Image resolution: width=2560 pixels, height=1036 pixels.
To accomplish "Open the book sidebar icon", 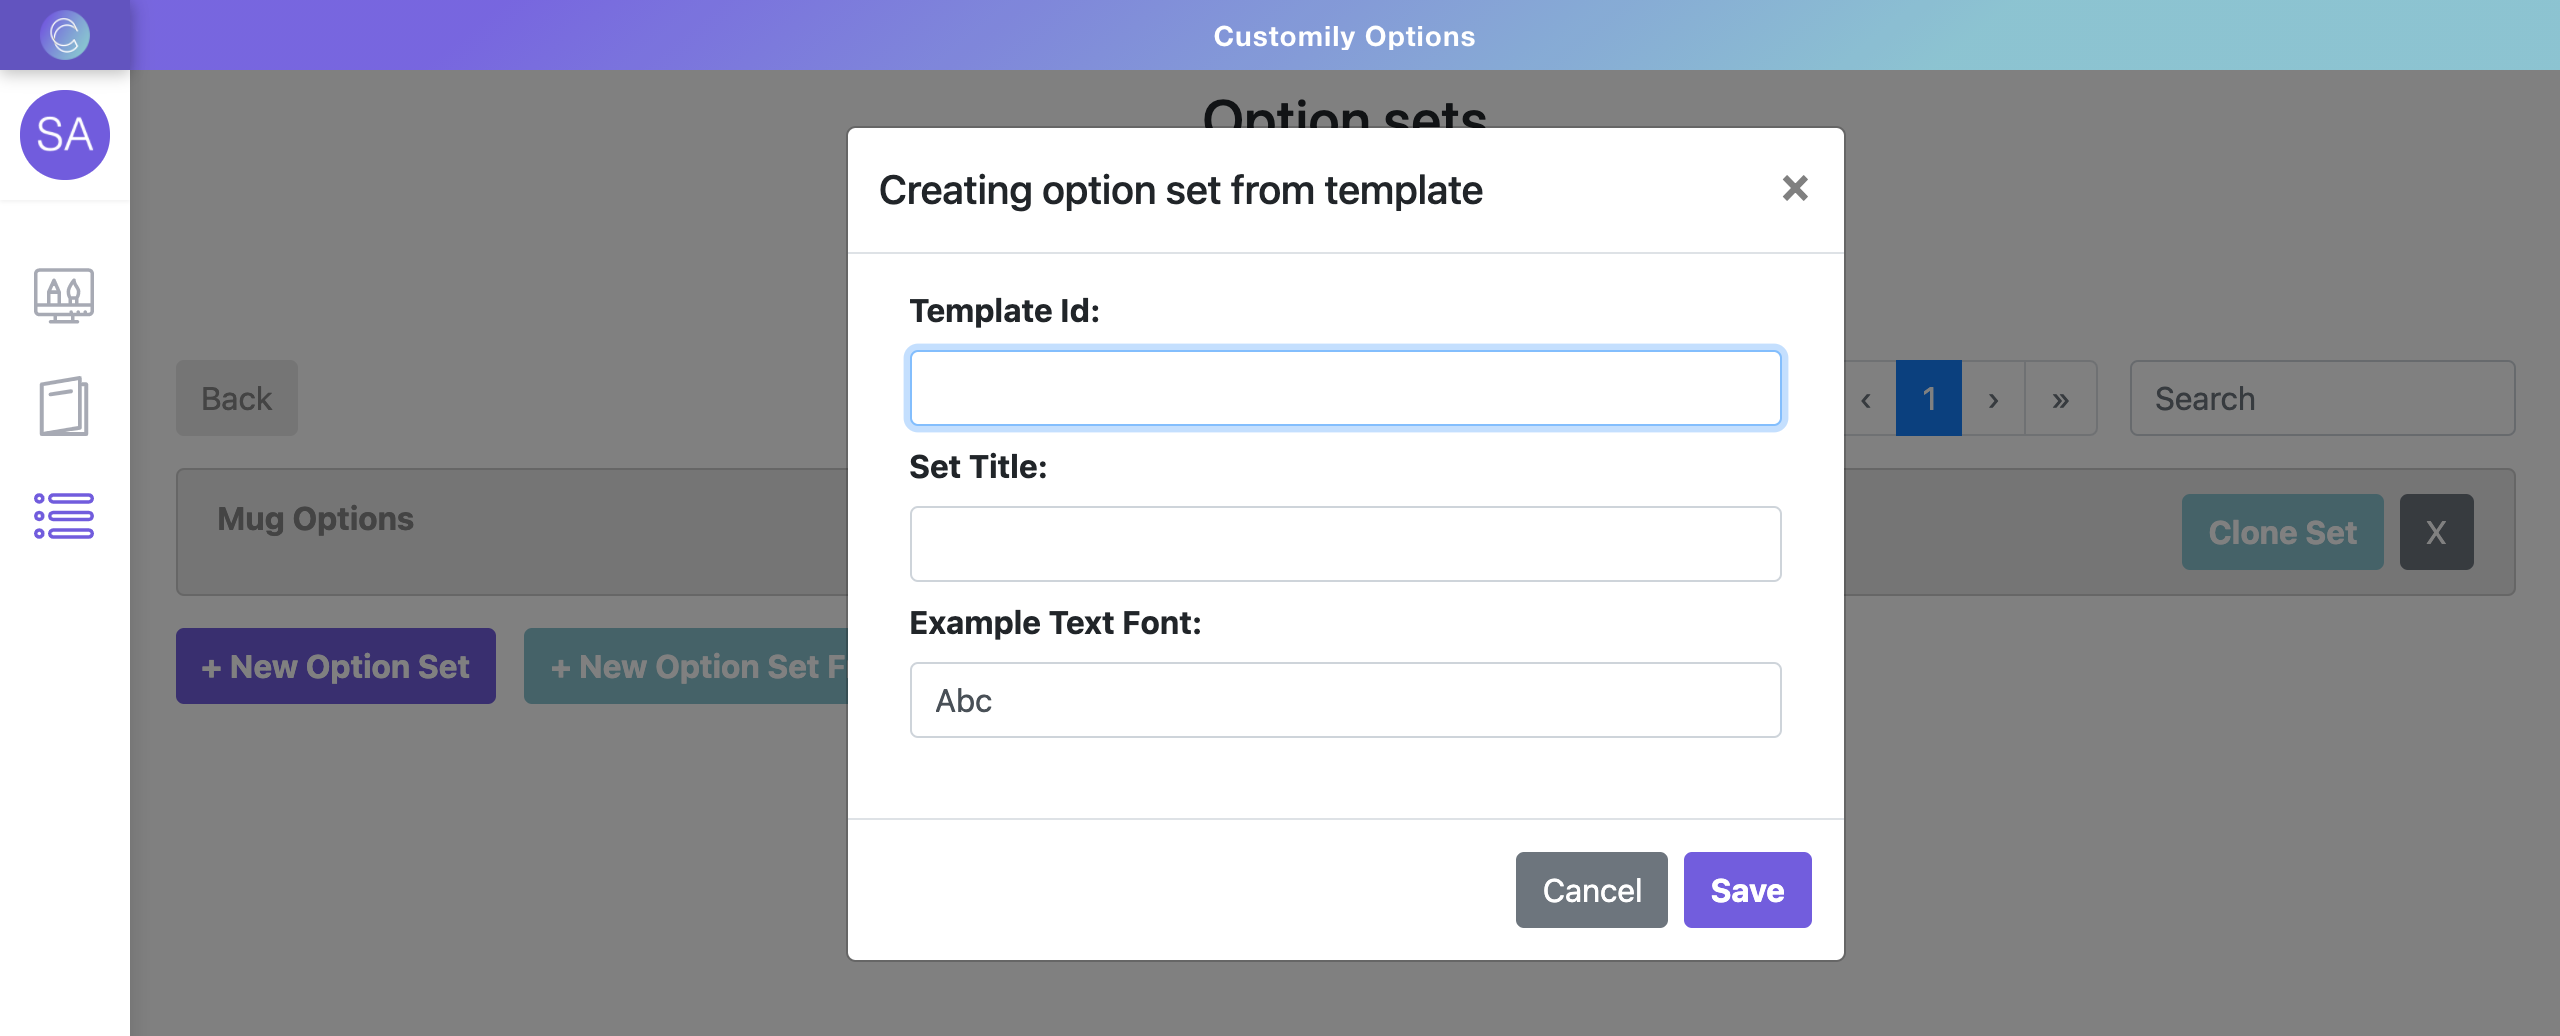I will point(64,406).
